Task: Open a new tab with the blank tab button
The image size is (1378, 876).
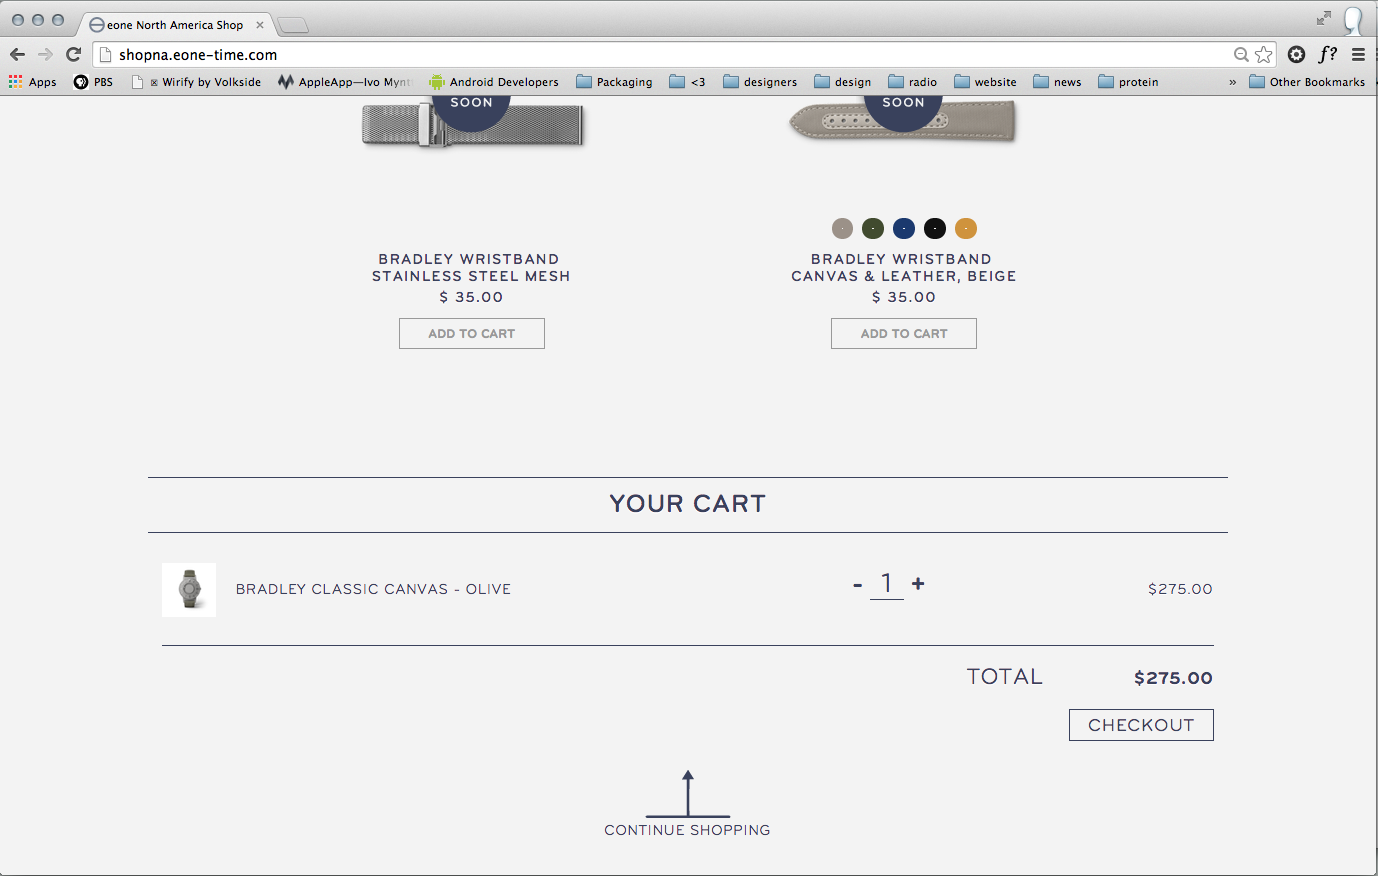Action: (x=292, y=25)
